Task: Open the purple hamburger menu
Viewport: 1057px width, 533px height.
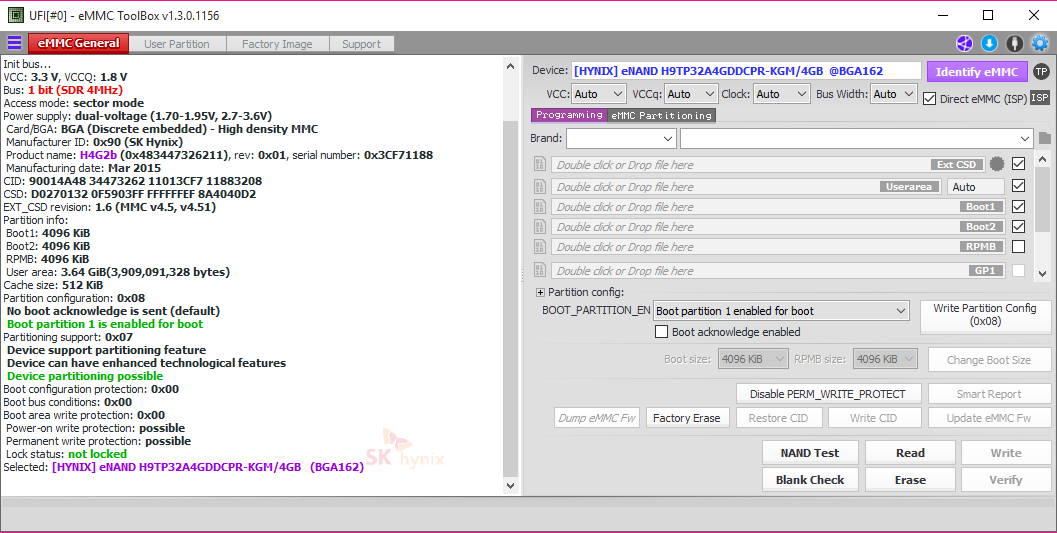Action: point(14,43)
